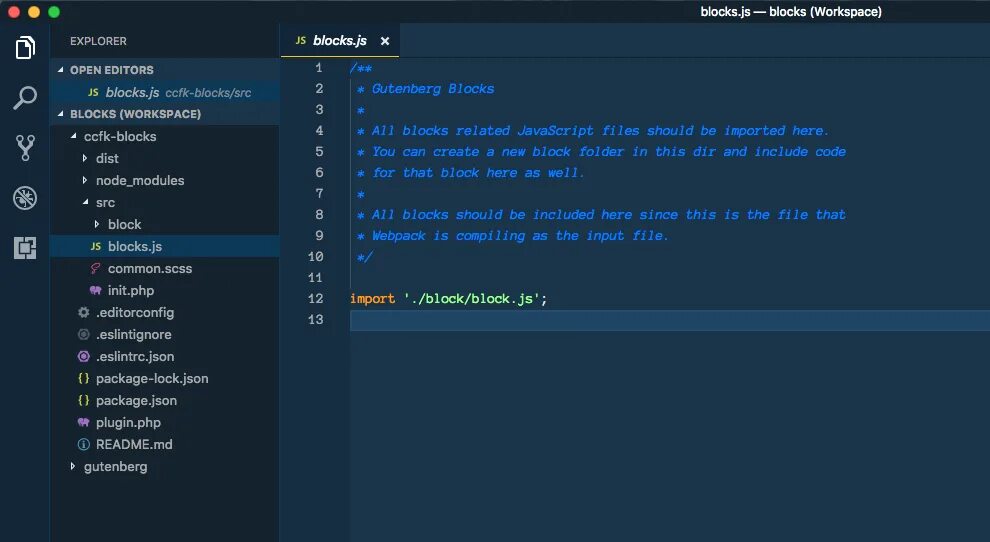The image size is (990, 542).
Task: Click the import keyword on line 12
Action: [x=372, y=298]
